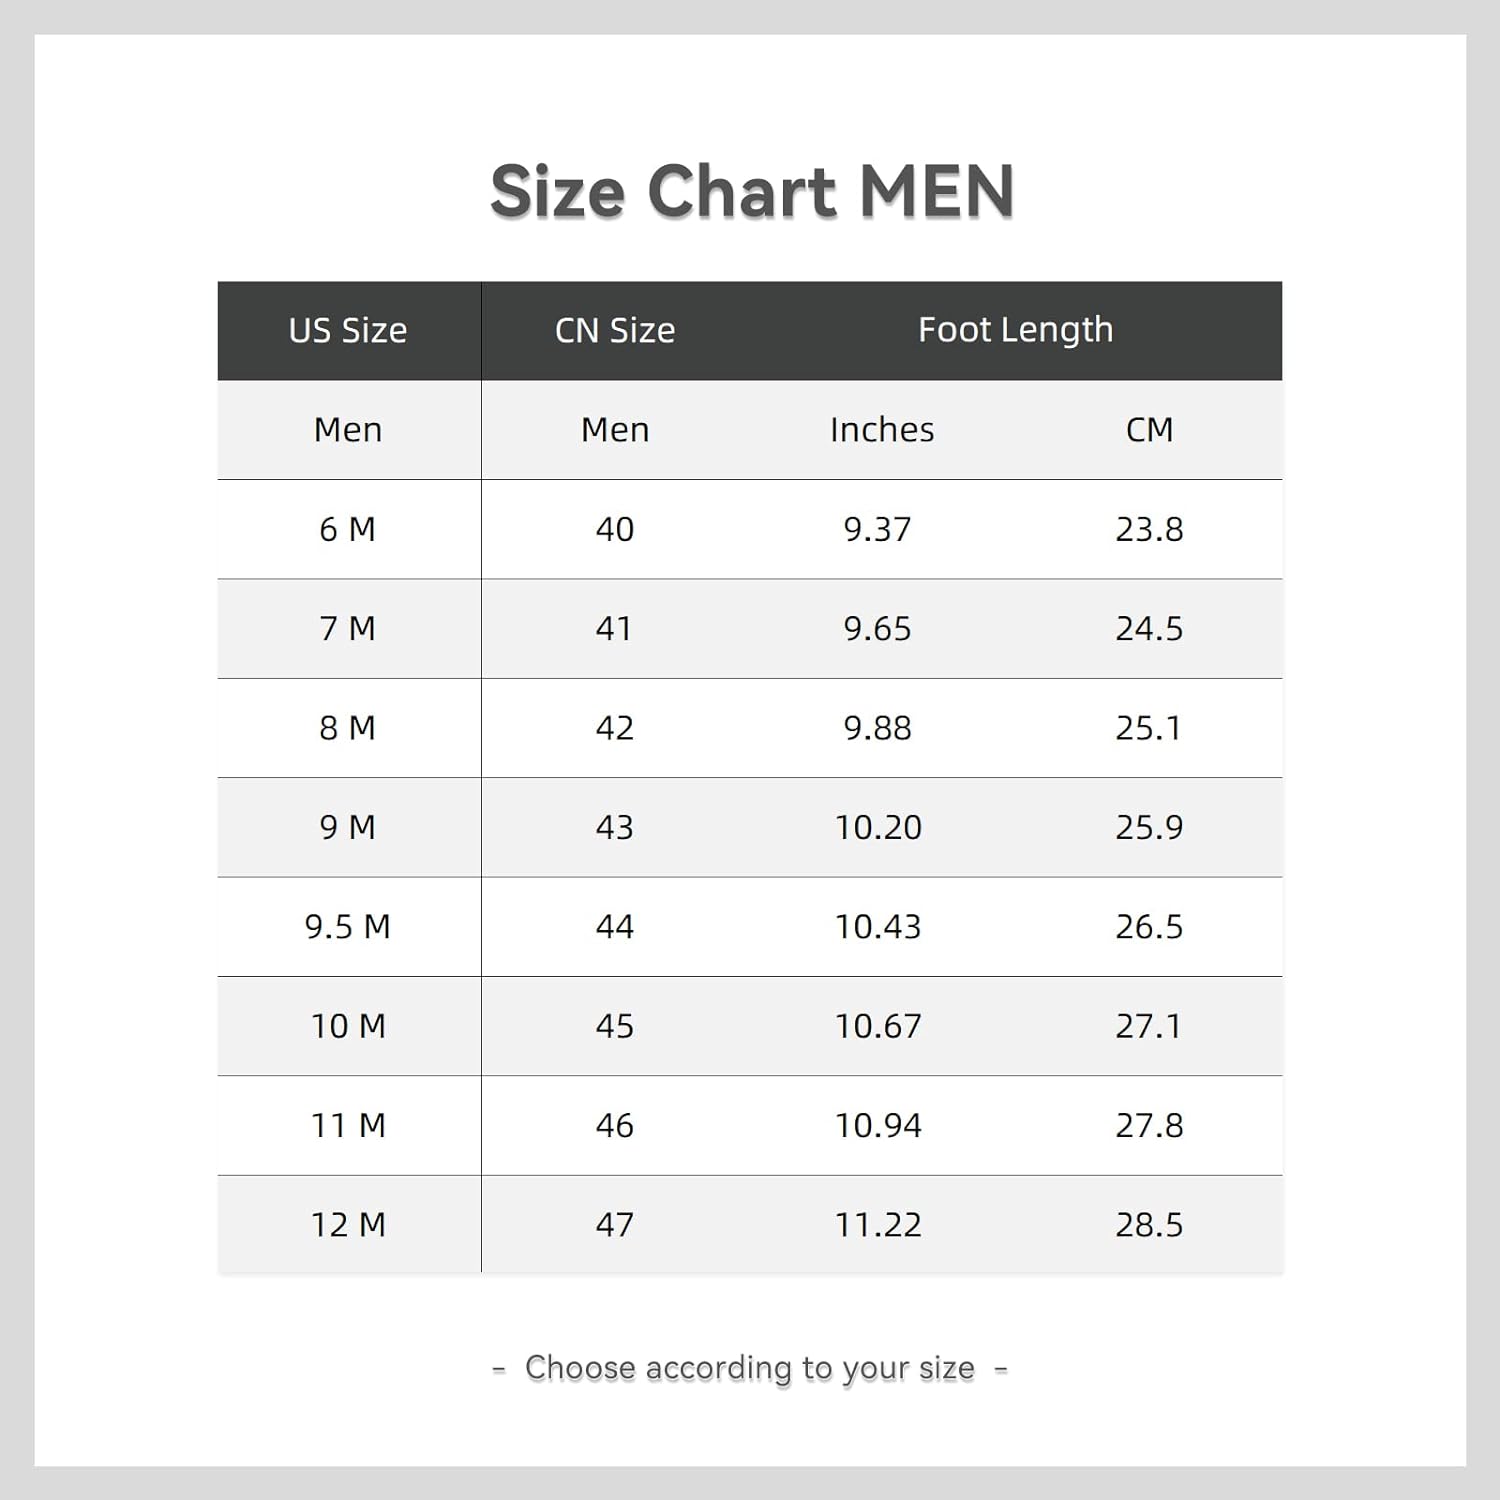The width and height of the screenshot is (1500, 1500).
Task: Click CN size 47 cell
Action: click(615, 1225)
